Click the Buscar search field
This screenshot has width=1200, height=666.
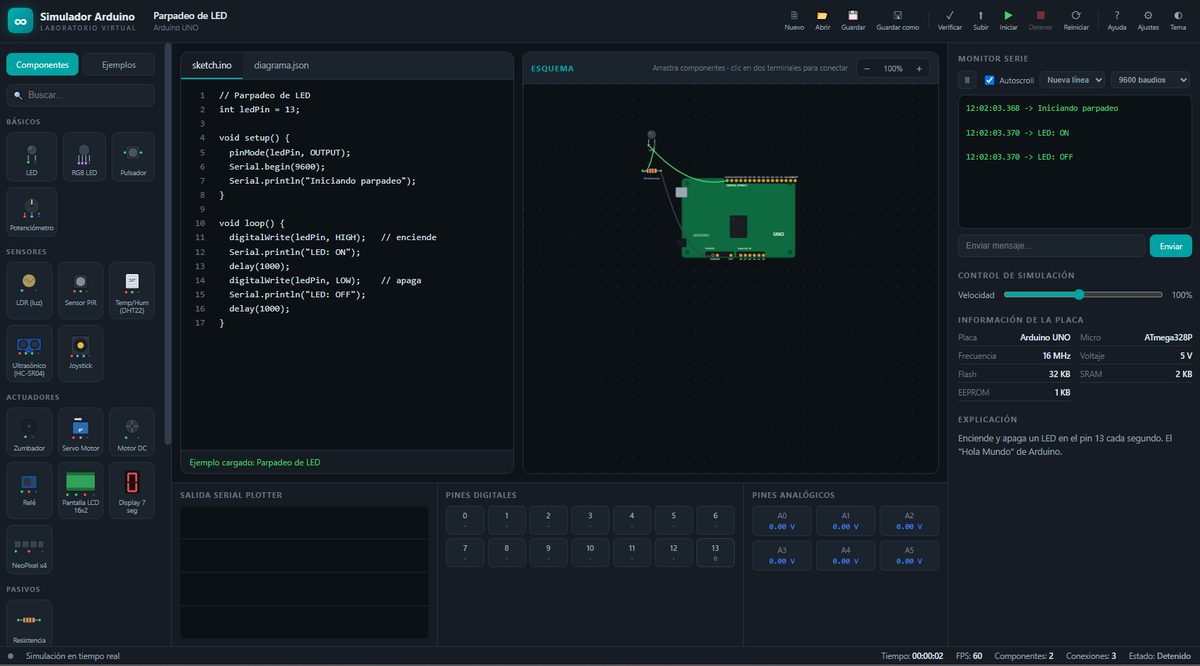pyautogui.click(x=81, y=95)
